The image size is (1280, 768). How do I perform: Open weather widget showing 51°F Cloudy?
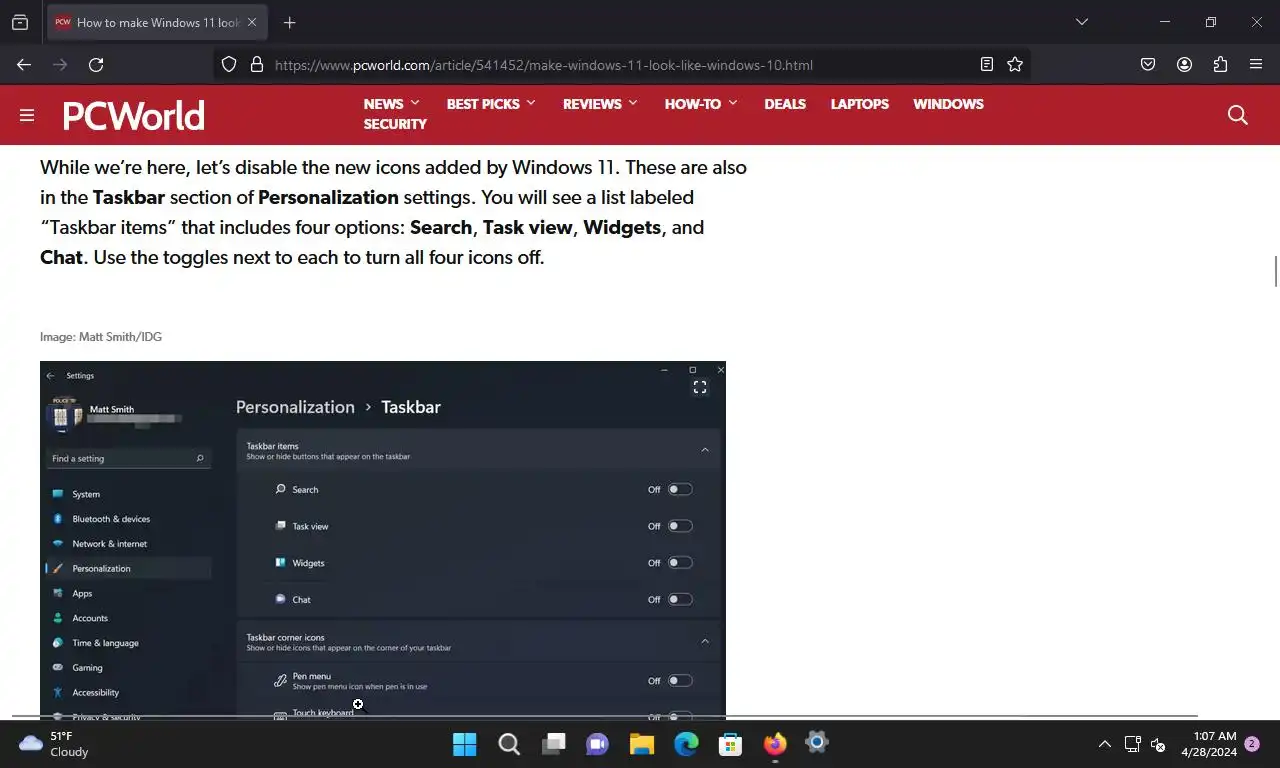coord(54,744)
